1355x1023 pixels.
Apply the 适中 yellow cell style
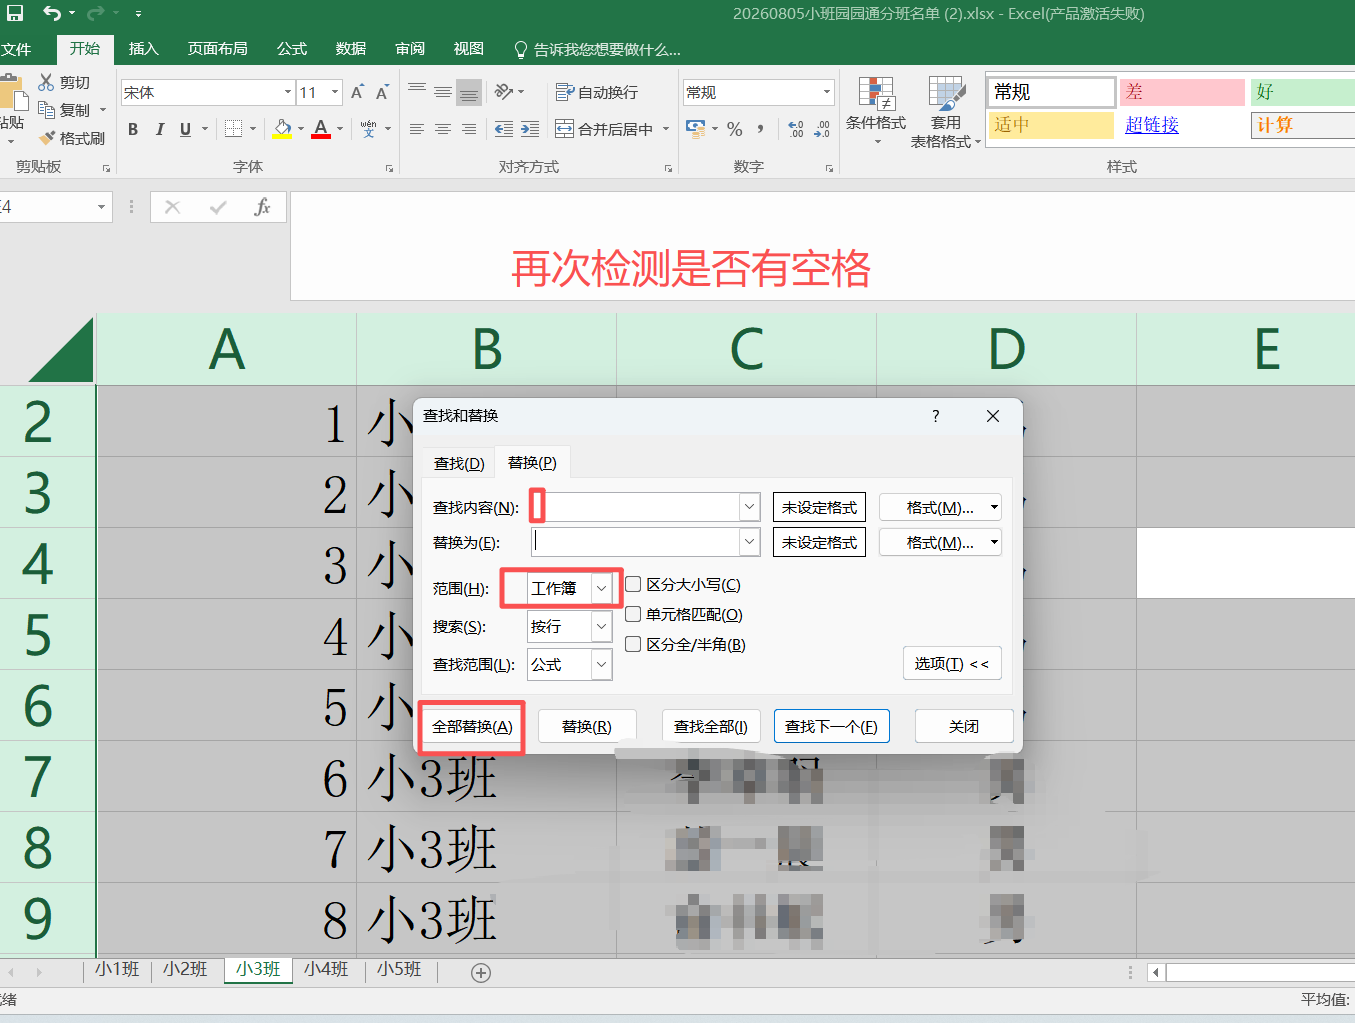pos(1051,125)
